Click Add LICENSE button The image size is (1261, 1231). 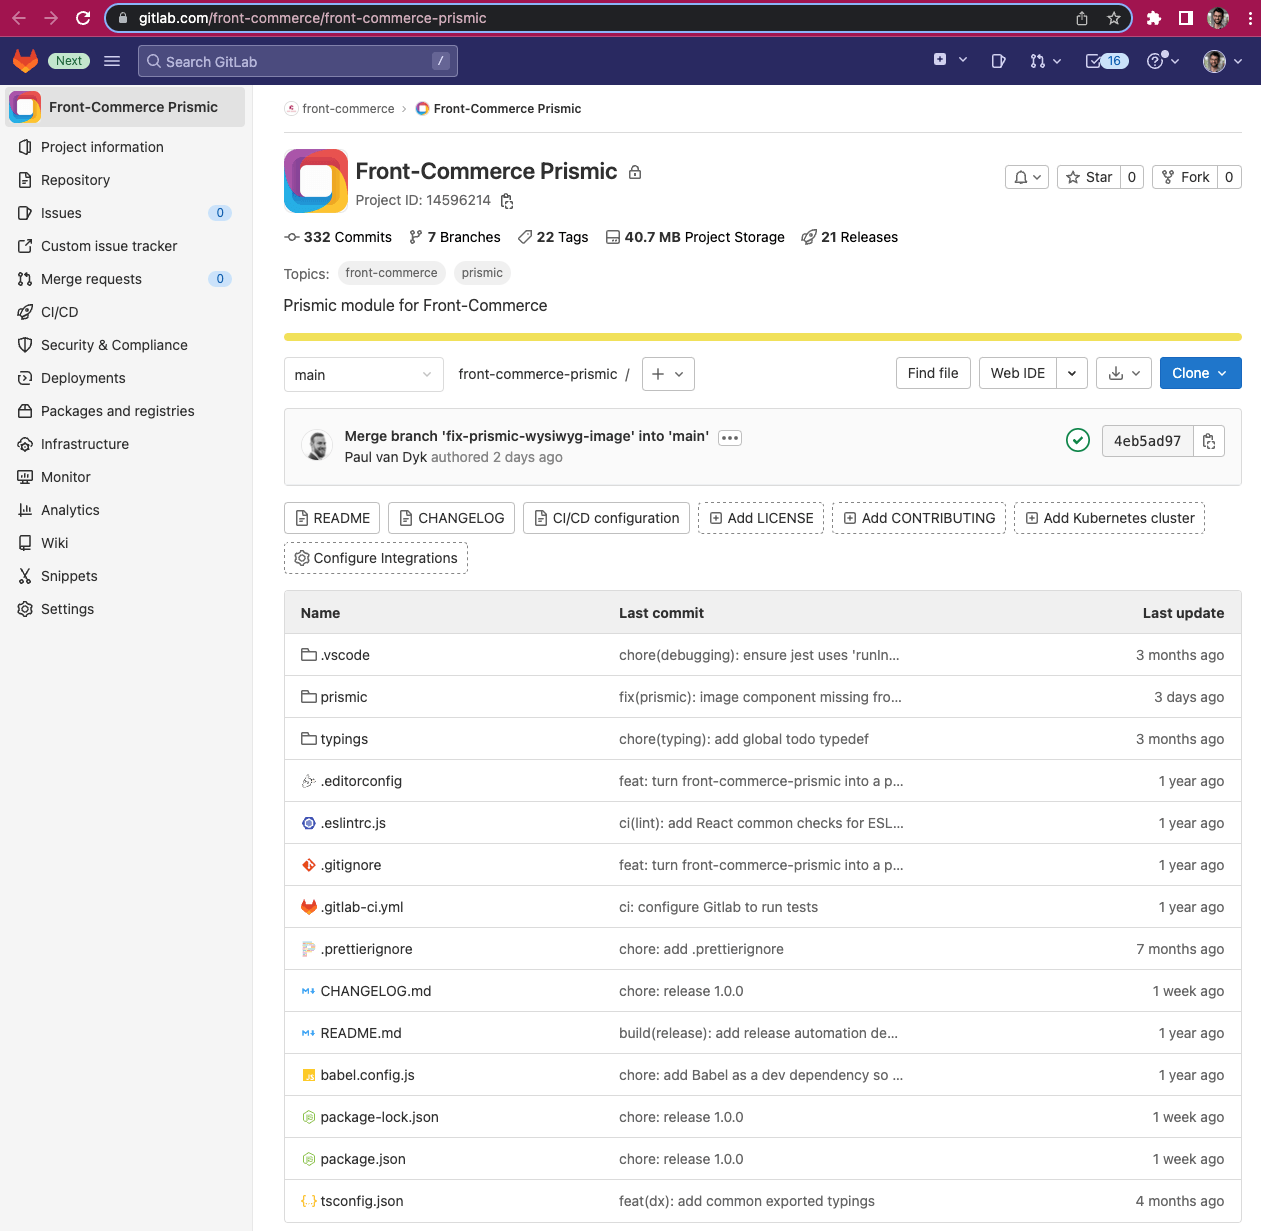point(761,518)
